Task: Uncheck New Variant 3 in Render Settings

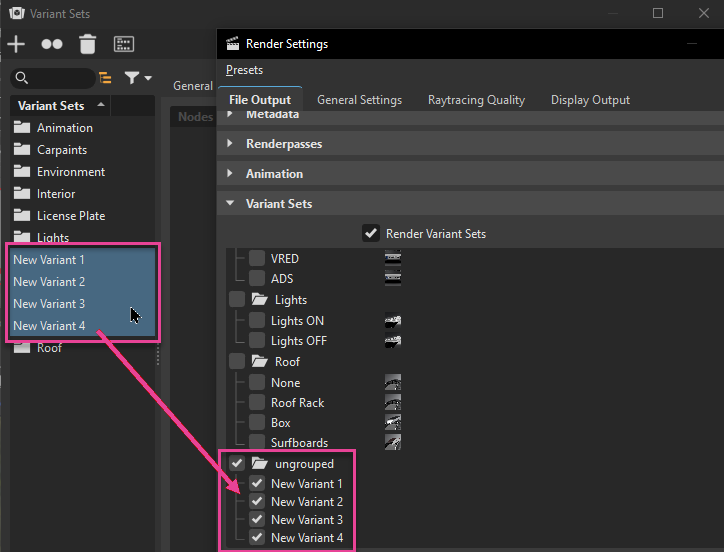Action: [257, 519]
